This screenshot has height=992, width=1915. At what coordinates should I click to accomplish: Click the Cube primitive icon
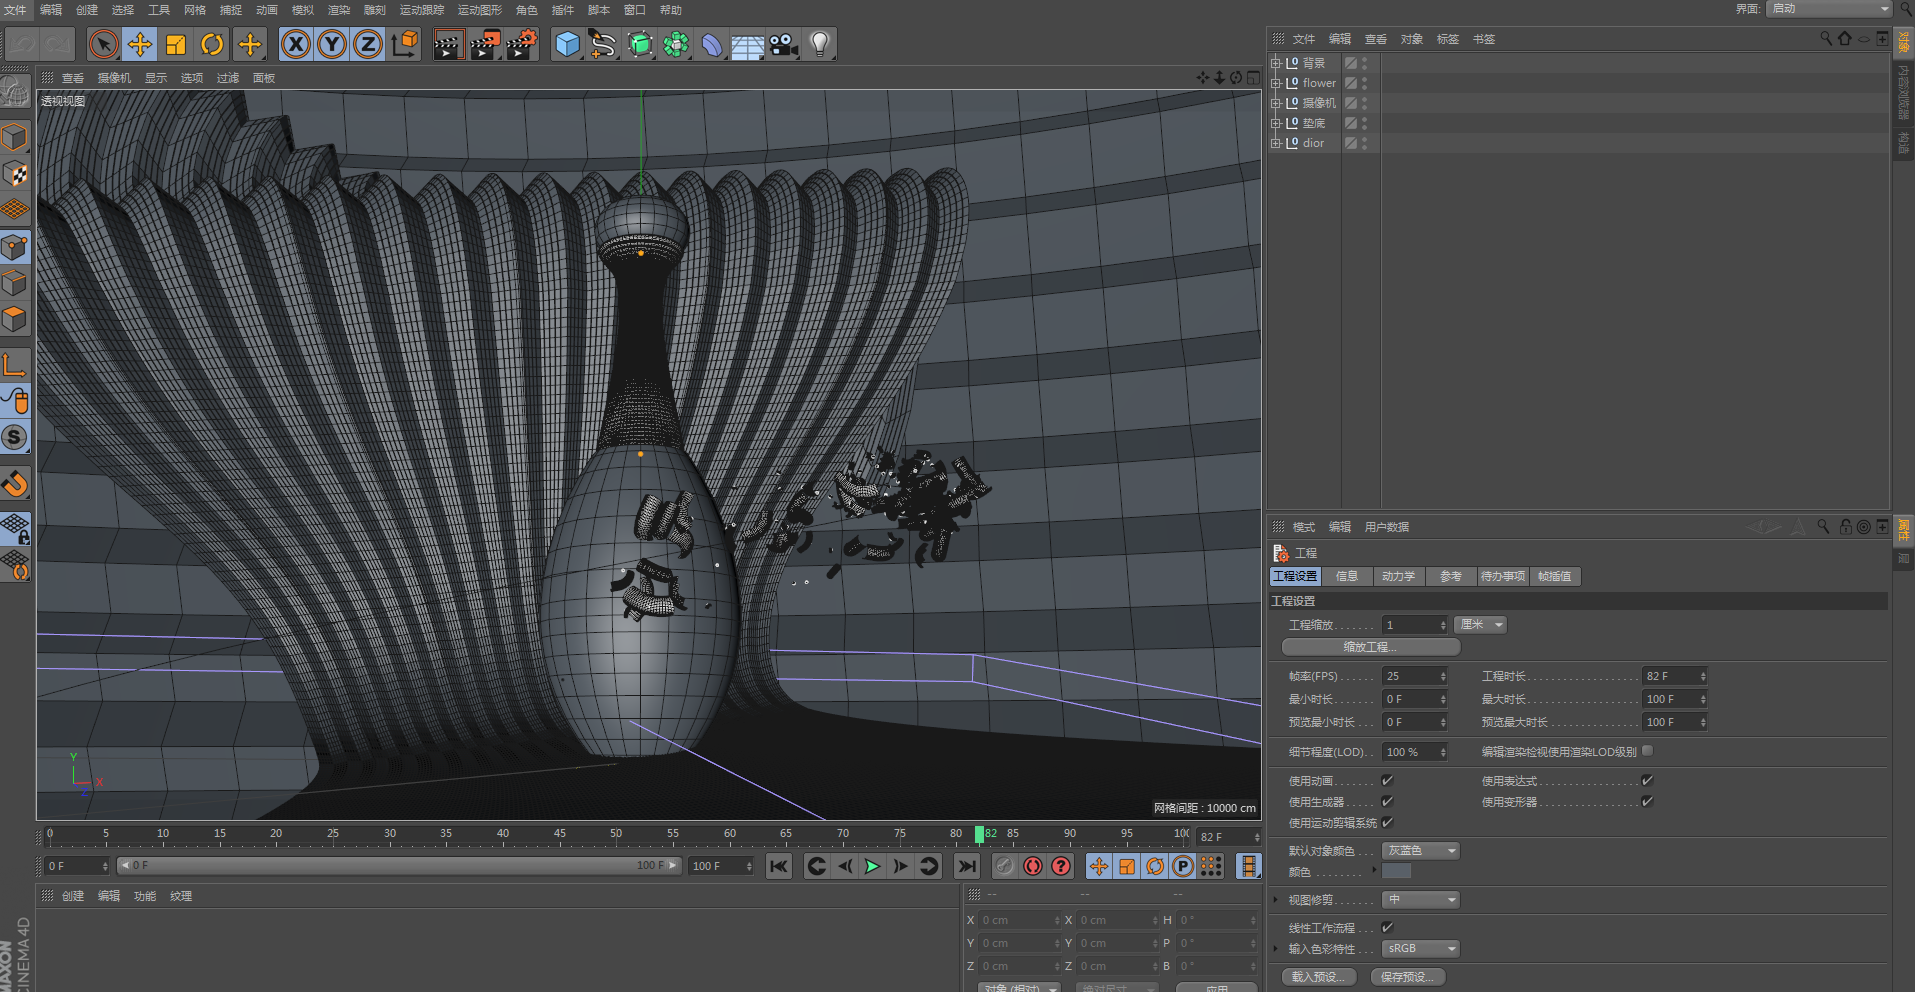pyautogui.click(x=567, y=44)
